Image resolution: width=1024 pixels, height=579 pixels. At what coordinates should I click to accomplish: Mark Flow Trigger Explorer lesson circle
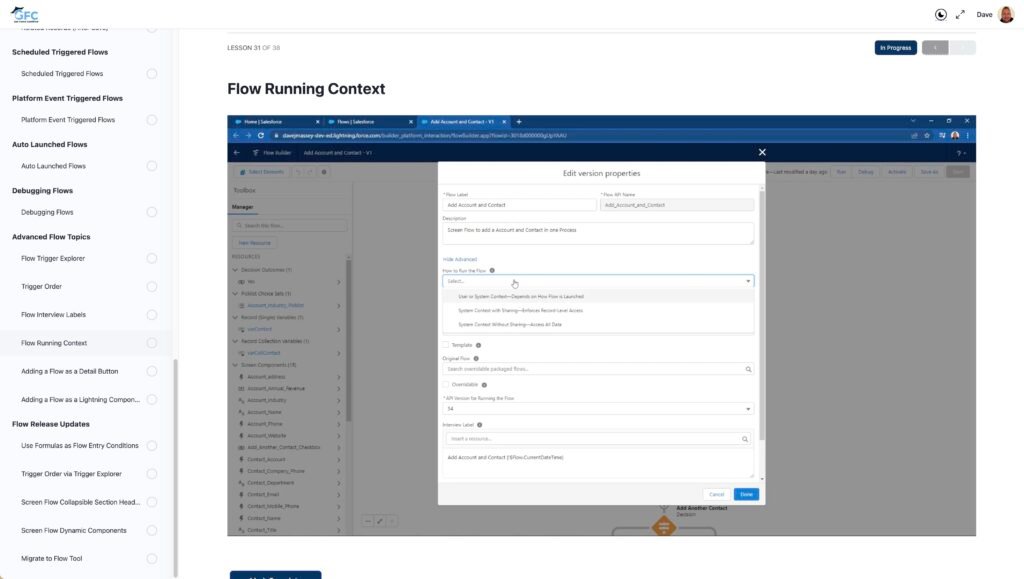(x=152, y=258)
